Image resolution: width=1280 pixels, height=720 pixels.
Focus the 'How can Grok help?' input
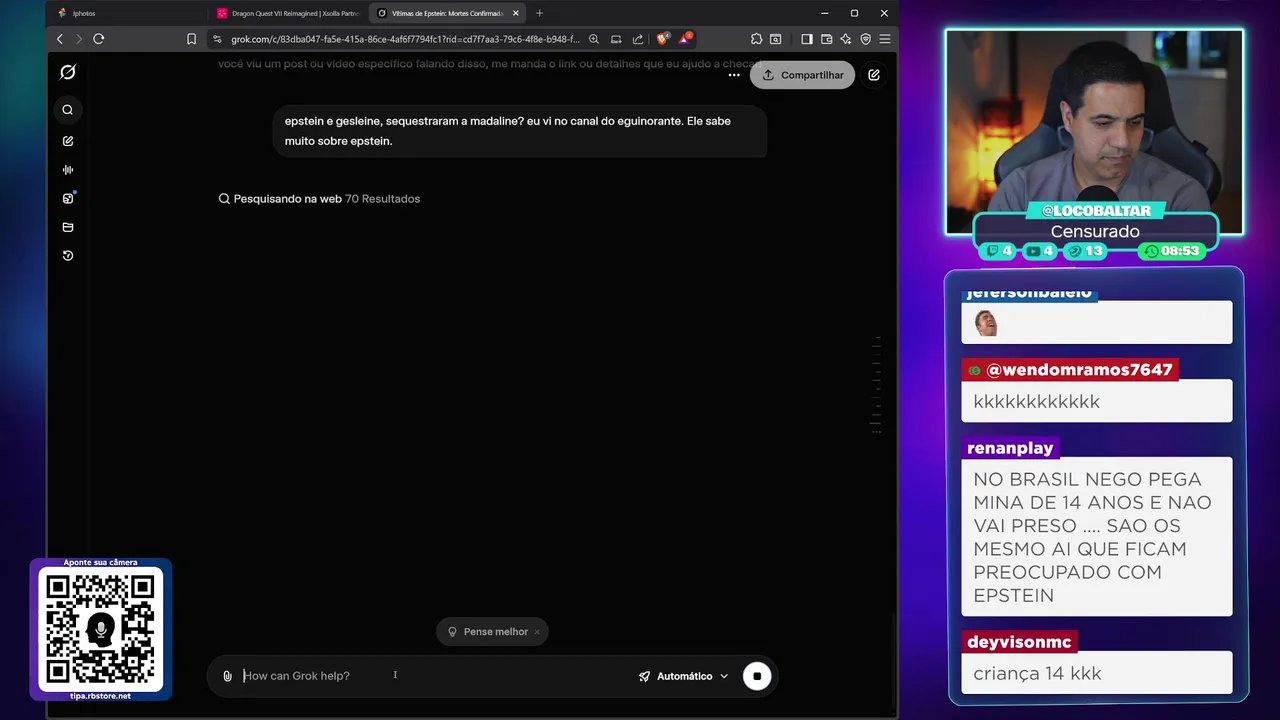click(435, 676)
